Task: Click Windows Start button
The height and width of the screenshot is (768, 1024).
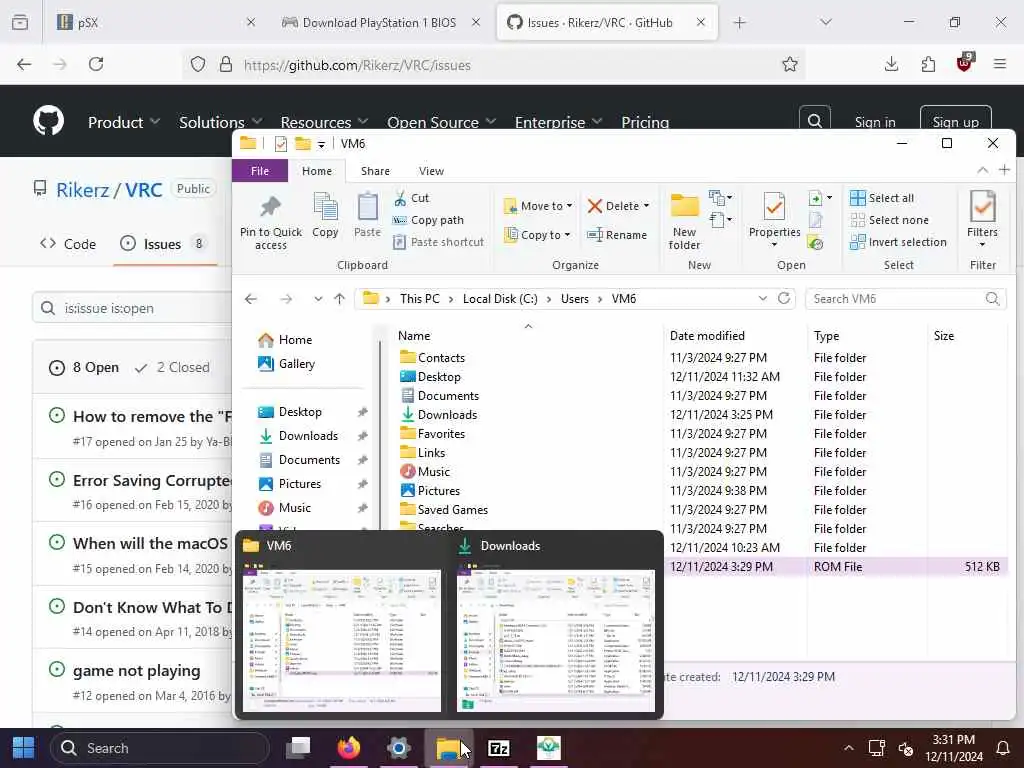Action: pos(24,748)
